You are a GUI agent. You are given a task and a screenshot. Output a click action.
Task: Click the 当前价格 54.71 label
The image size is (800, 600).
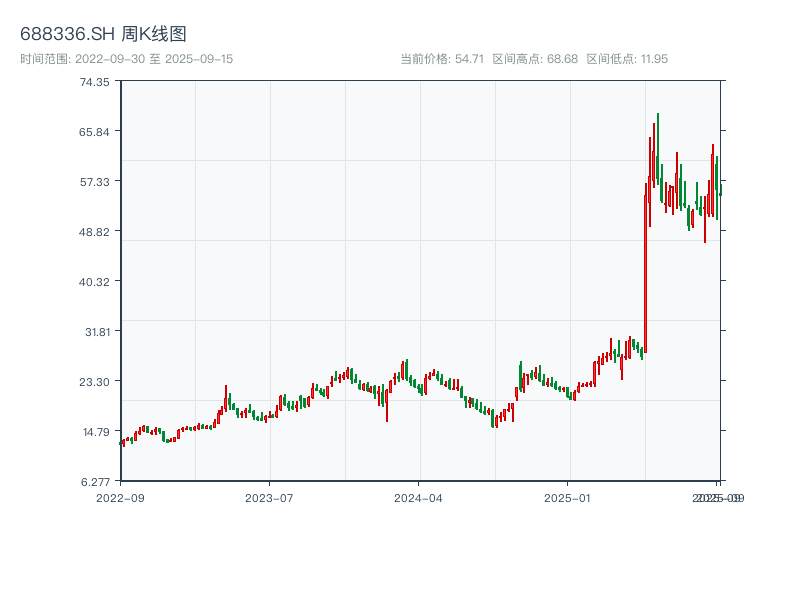point(442,59)
